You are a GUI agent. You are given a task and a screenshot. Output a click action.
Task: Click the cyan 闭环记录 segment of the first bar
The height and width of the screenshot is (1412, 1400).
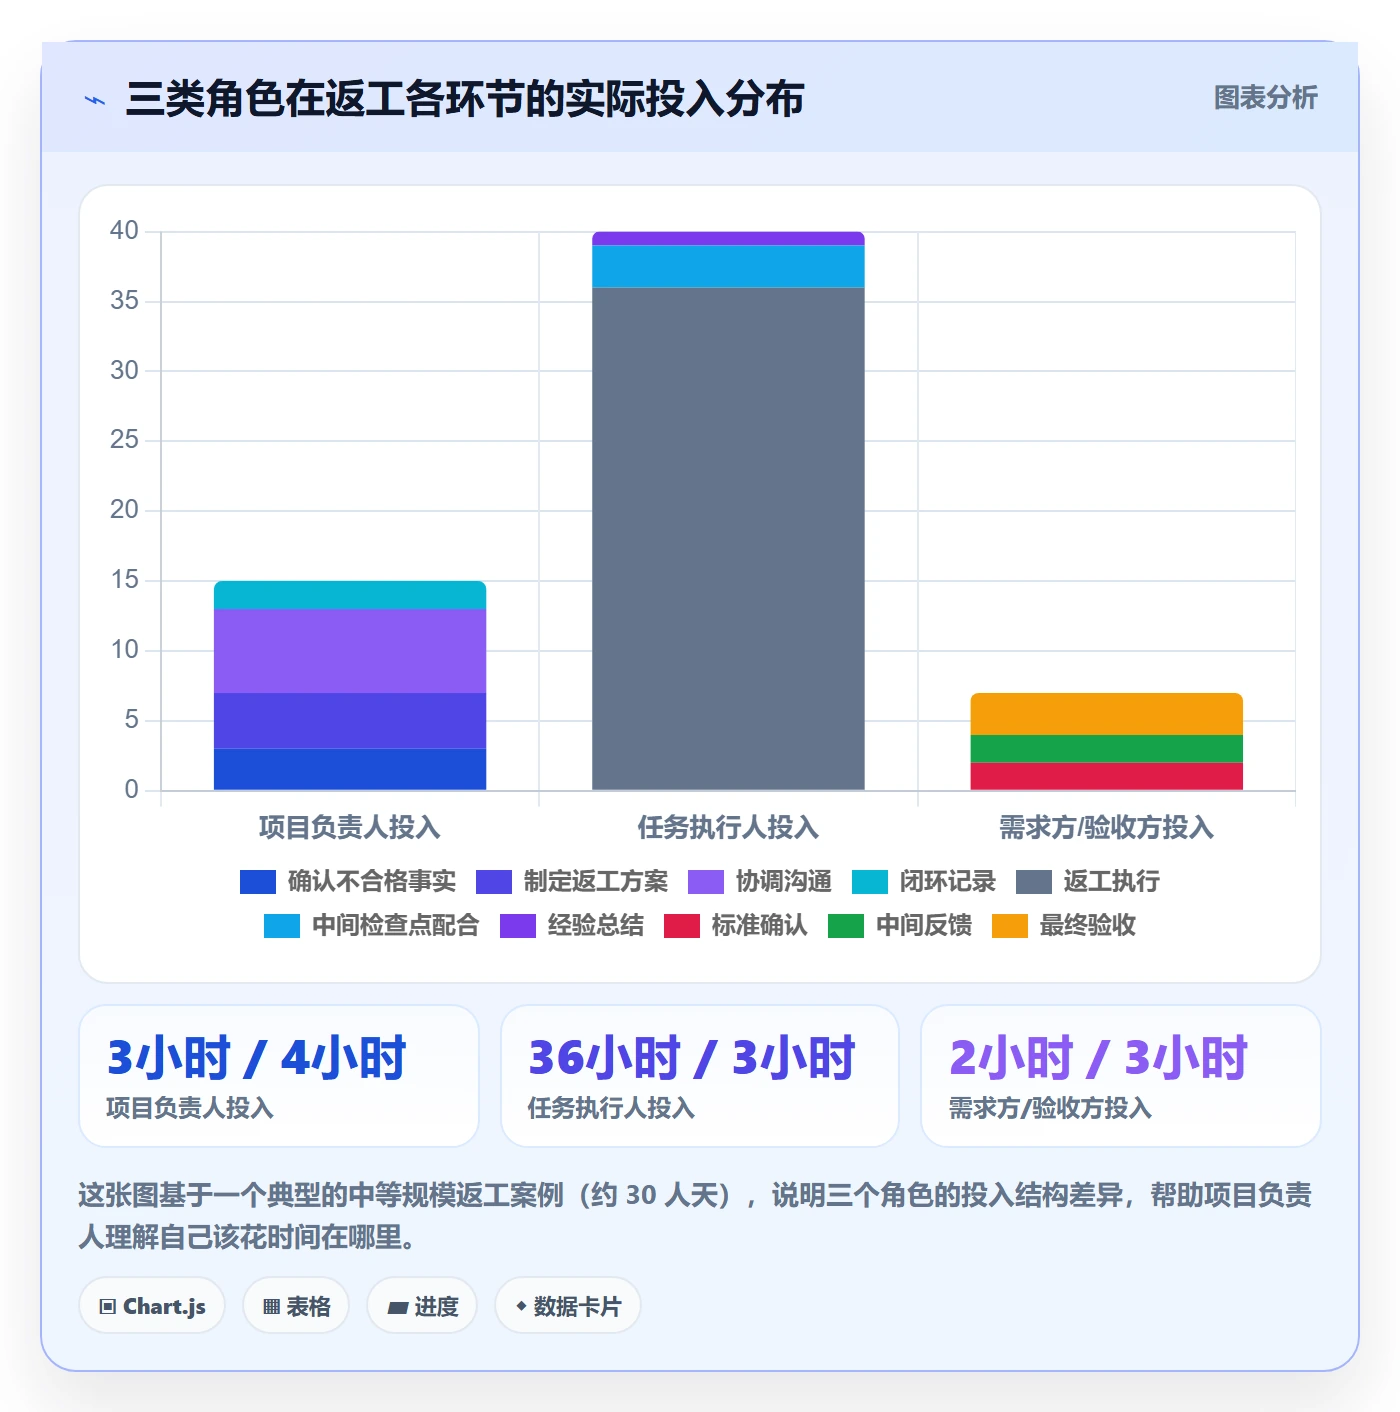click(x=350, y=595)
